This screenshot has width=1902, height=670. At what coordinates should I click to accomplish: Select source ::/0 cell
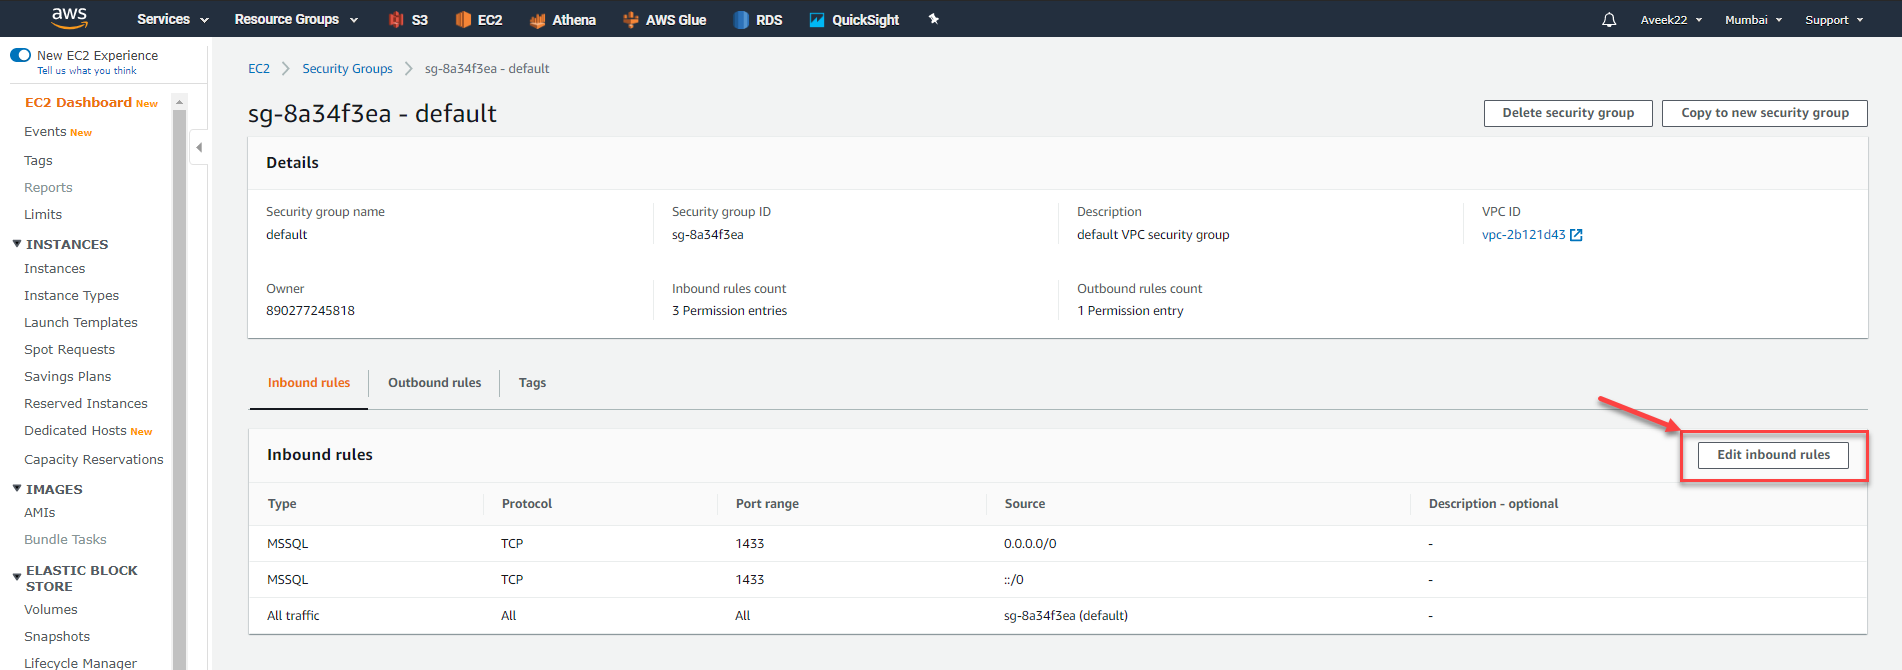1014,580
